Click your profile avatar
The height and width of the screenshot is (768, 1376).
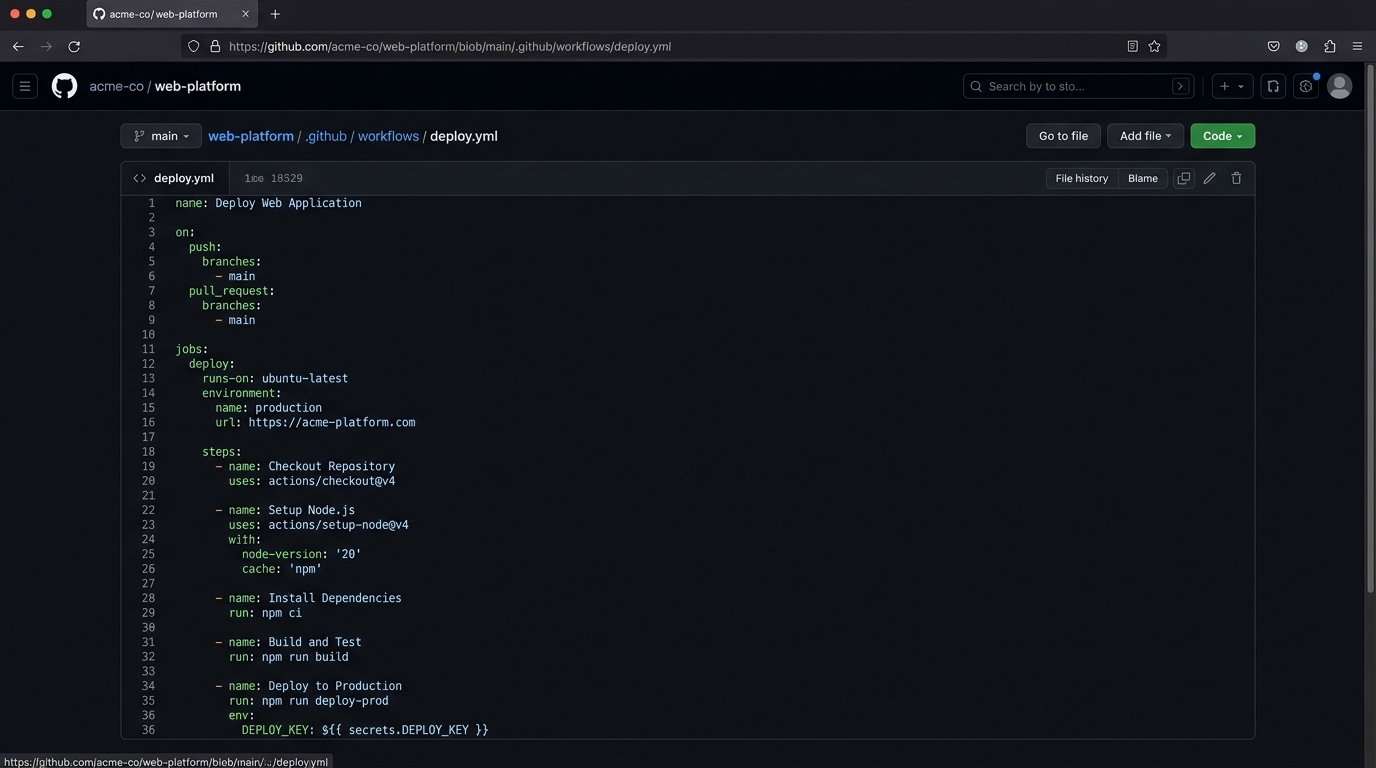1339,86
